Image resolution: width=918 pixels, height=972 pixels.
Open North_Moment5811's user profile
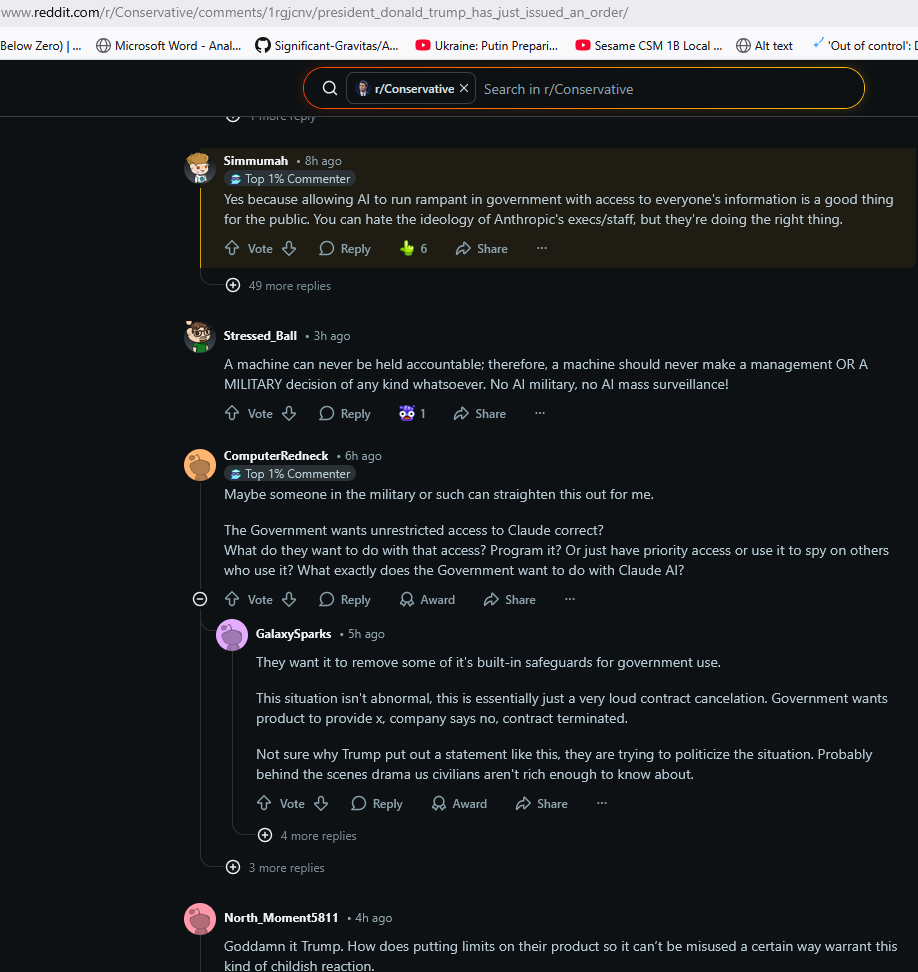click(x=281, y=918)
